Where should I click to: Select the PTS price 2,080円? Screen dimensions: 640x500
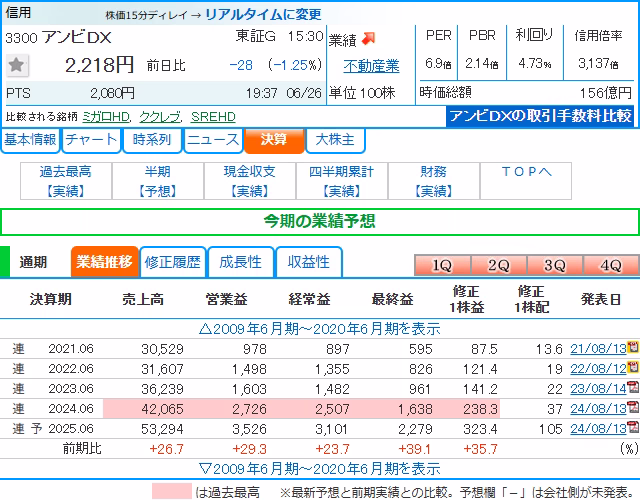pyautogui.click(x=112, y=93)
